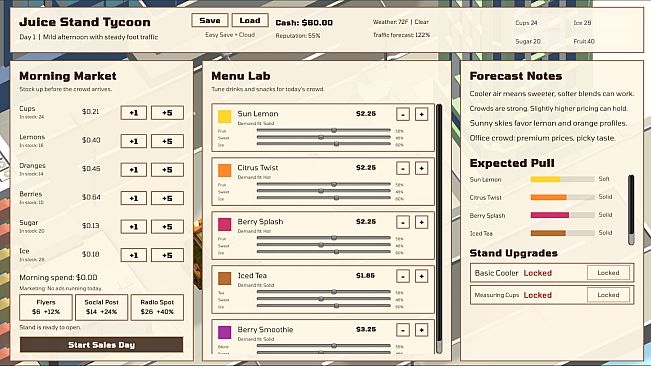651x366 pixels.
Task: Click the 'Weather: 72F | Clear' text
Action: [401, 22]
